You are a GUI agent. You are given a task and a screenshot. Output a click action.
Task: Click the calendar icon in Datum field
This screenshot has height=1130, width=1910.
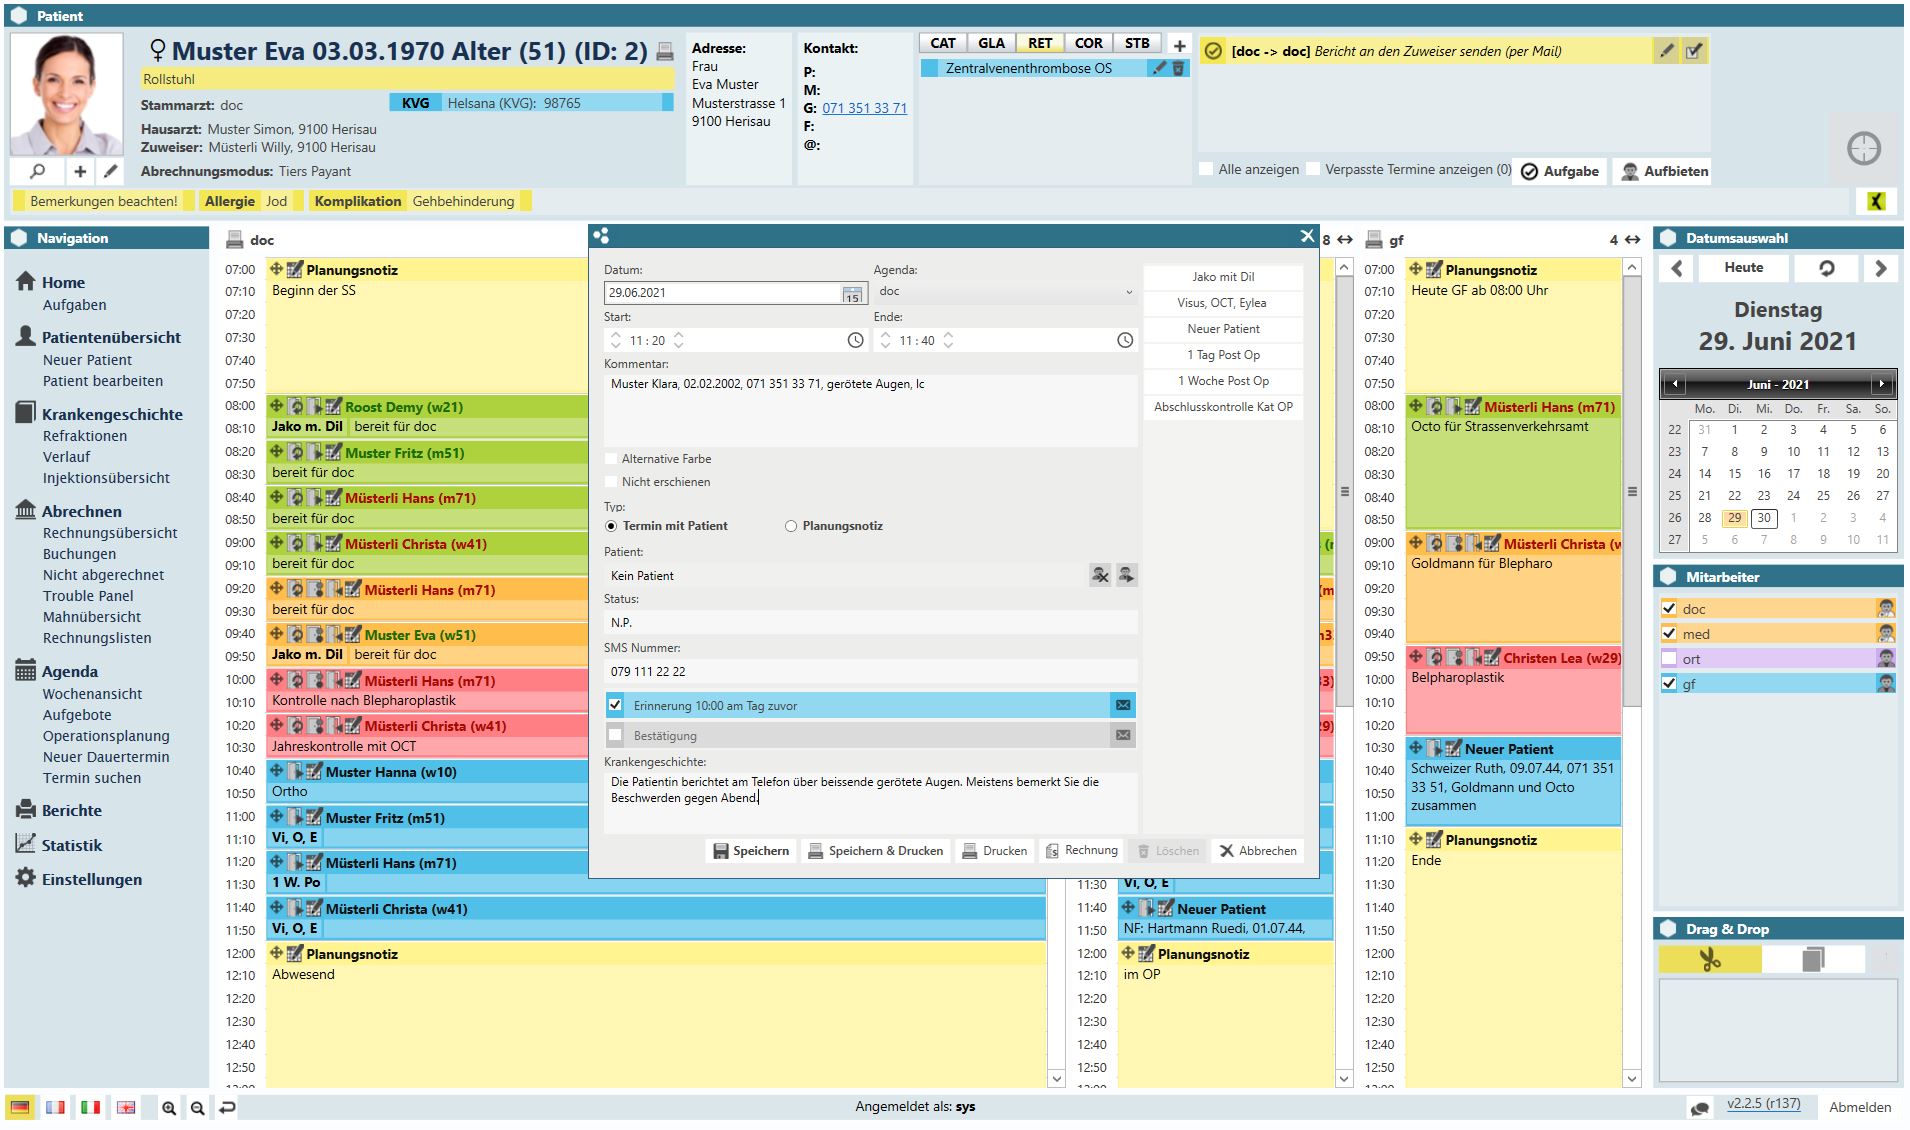coord(851,294)
